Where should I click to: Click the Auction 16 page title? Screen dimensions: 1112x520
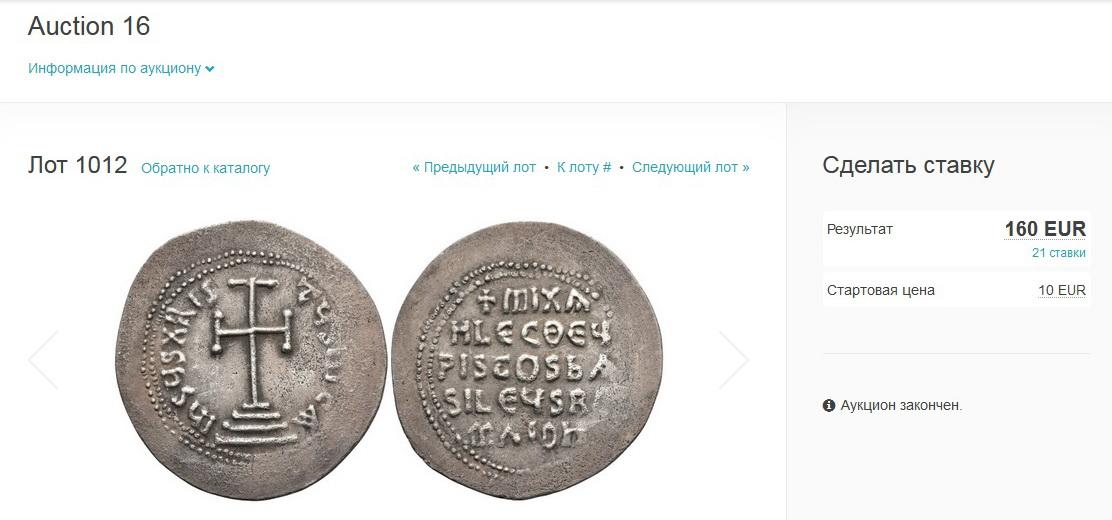click(89, 26)
